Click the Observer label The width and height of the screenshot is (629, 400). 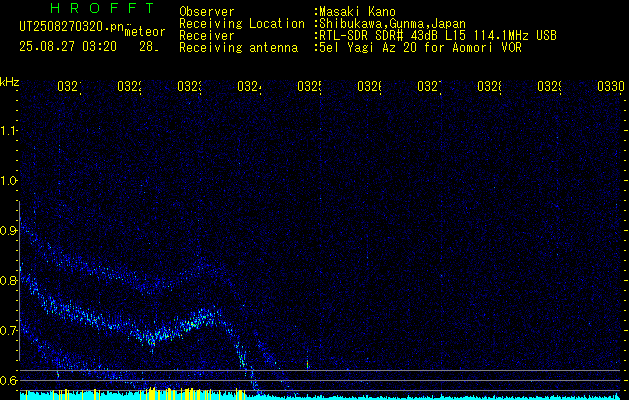click(x=207, y=12)
